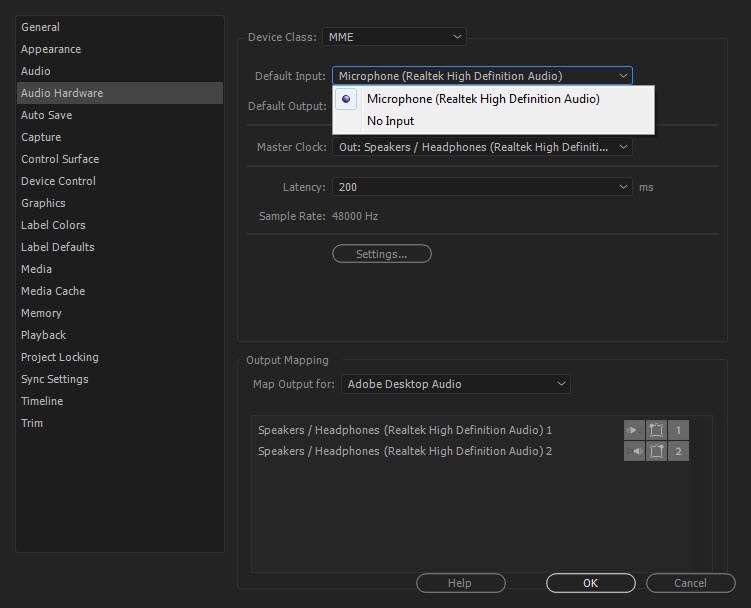Click channel number 1 icon
The width and height of the screenshot is (751, 608).
[x=678, y=430]
